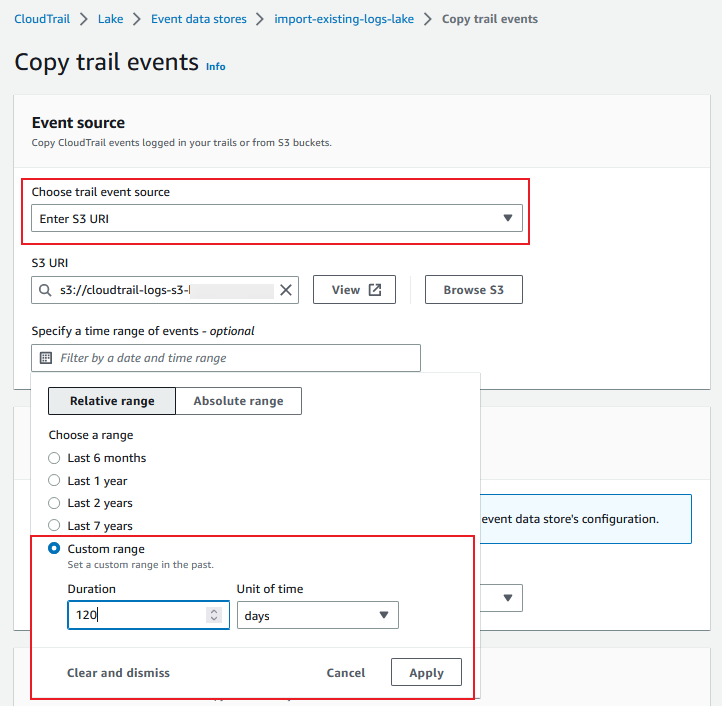Screen dimensions: 722x706
Task: Open import-existing-logs-lake breadcrumb link
Action: tap(344, 19)
